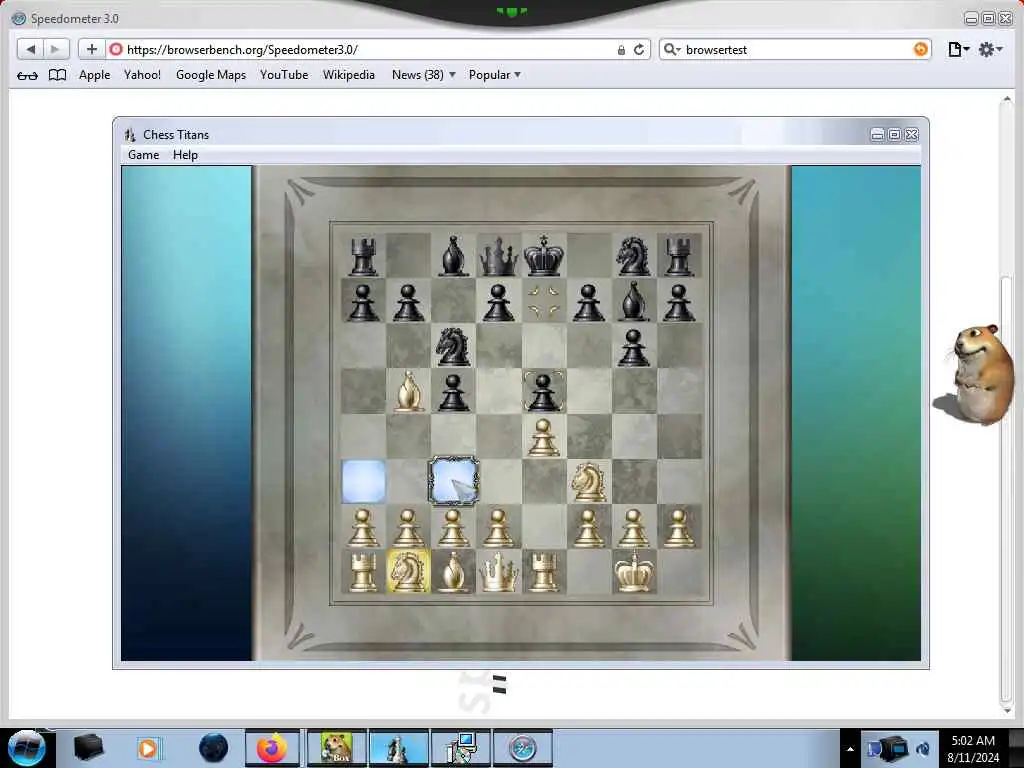This screenshot has width=1024, height=768.
Task: Click the black queen on d8
Action: [x=498, y=256]
